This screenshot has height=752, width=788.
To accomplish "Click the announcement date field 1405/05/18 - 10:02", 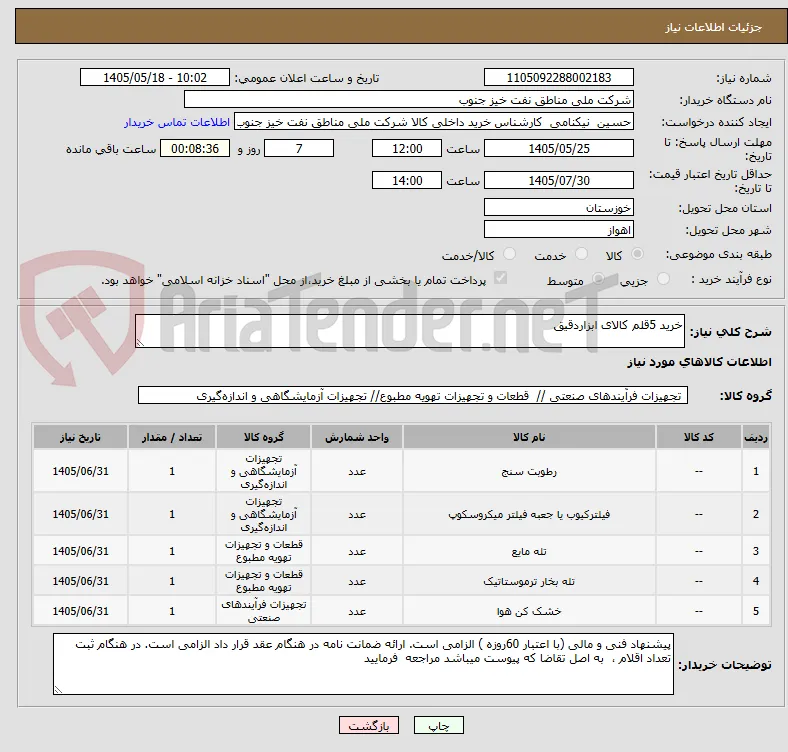I will (155, 77).
